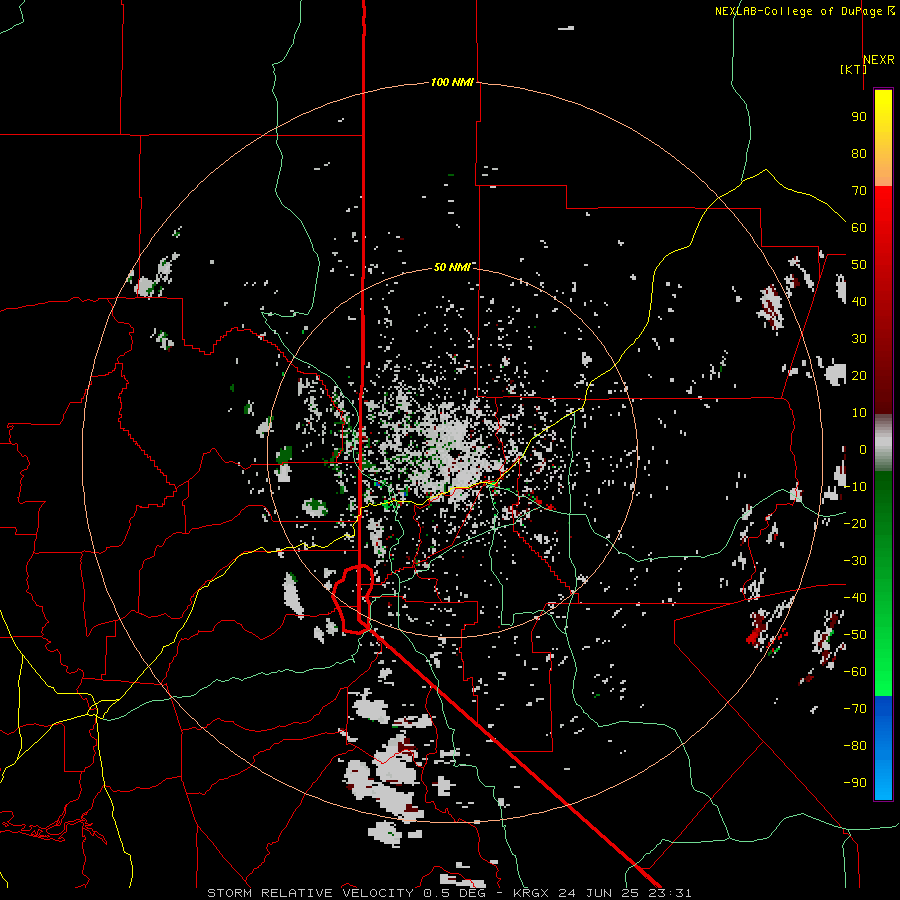
Task: Pick the orange segment of the color bar
Action: pos(883,169)
